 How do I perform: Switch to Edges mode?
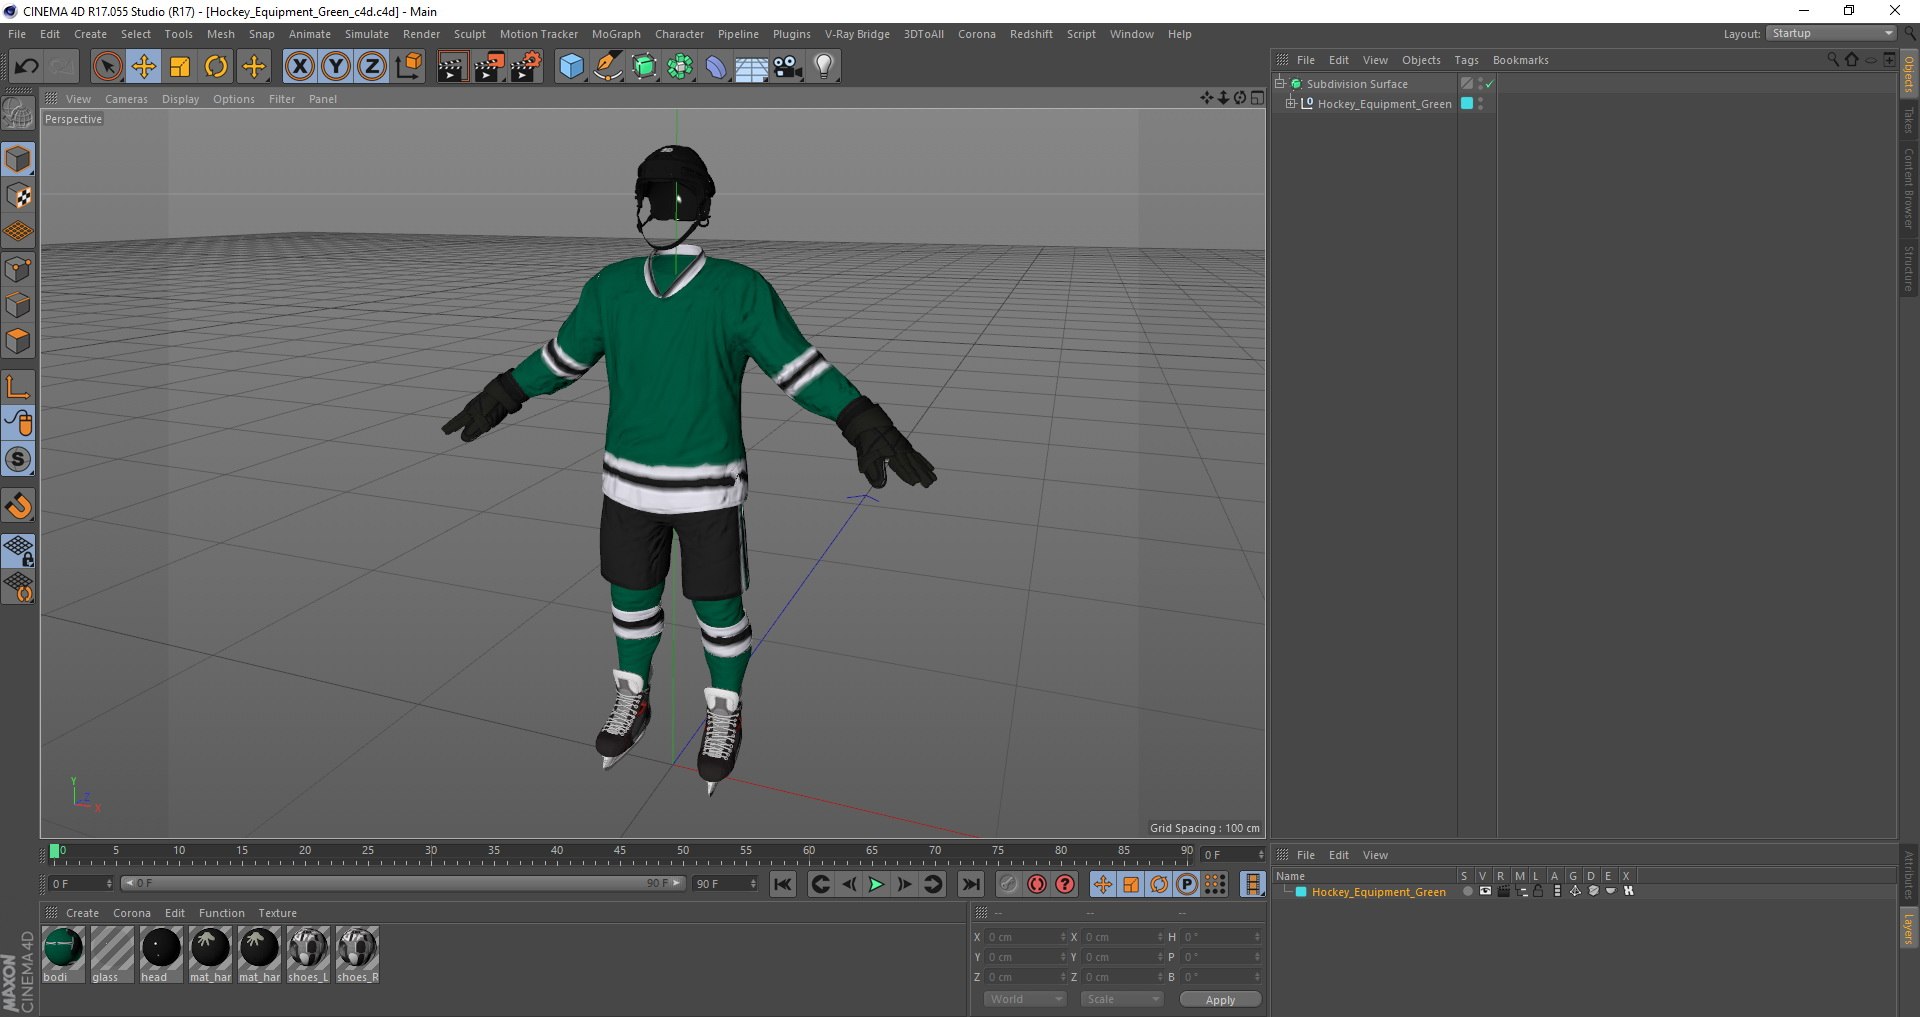pyautogui.click(x=18, y=305)
